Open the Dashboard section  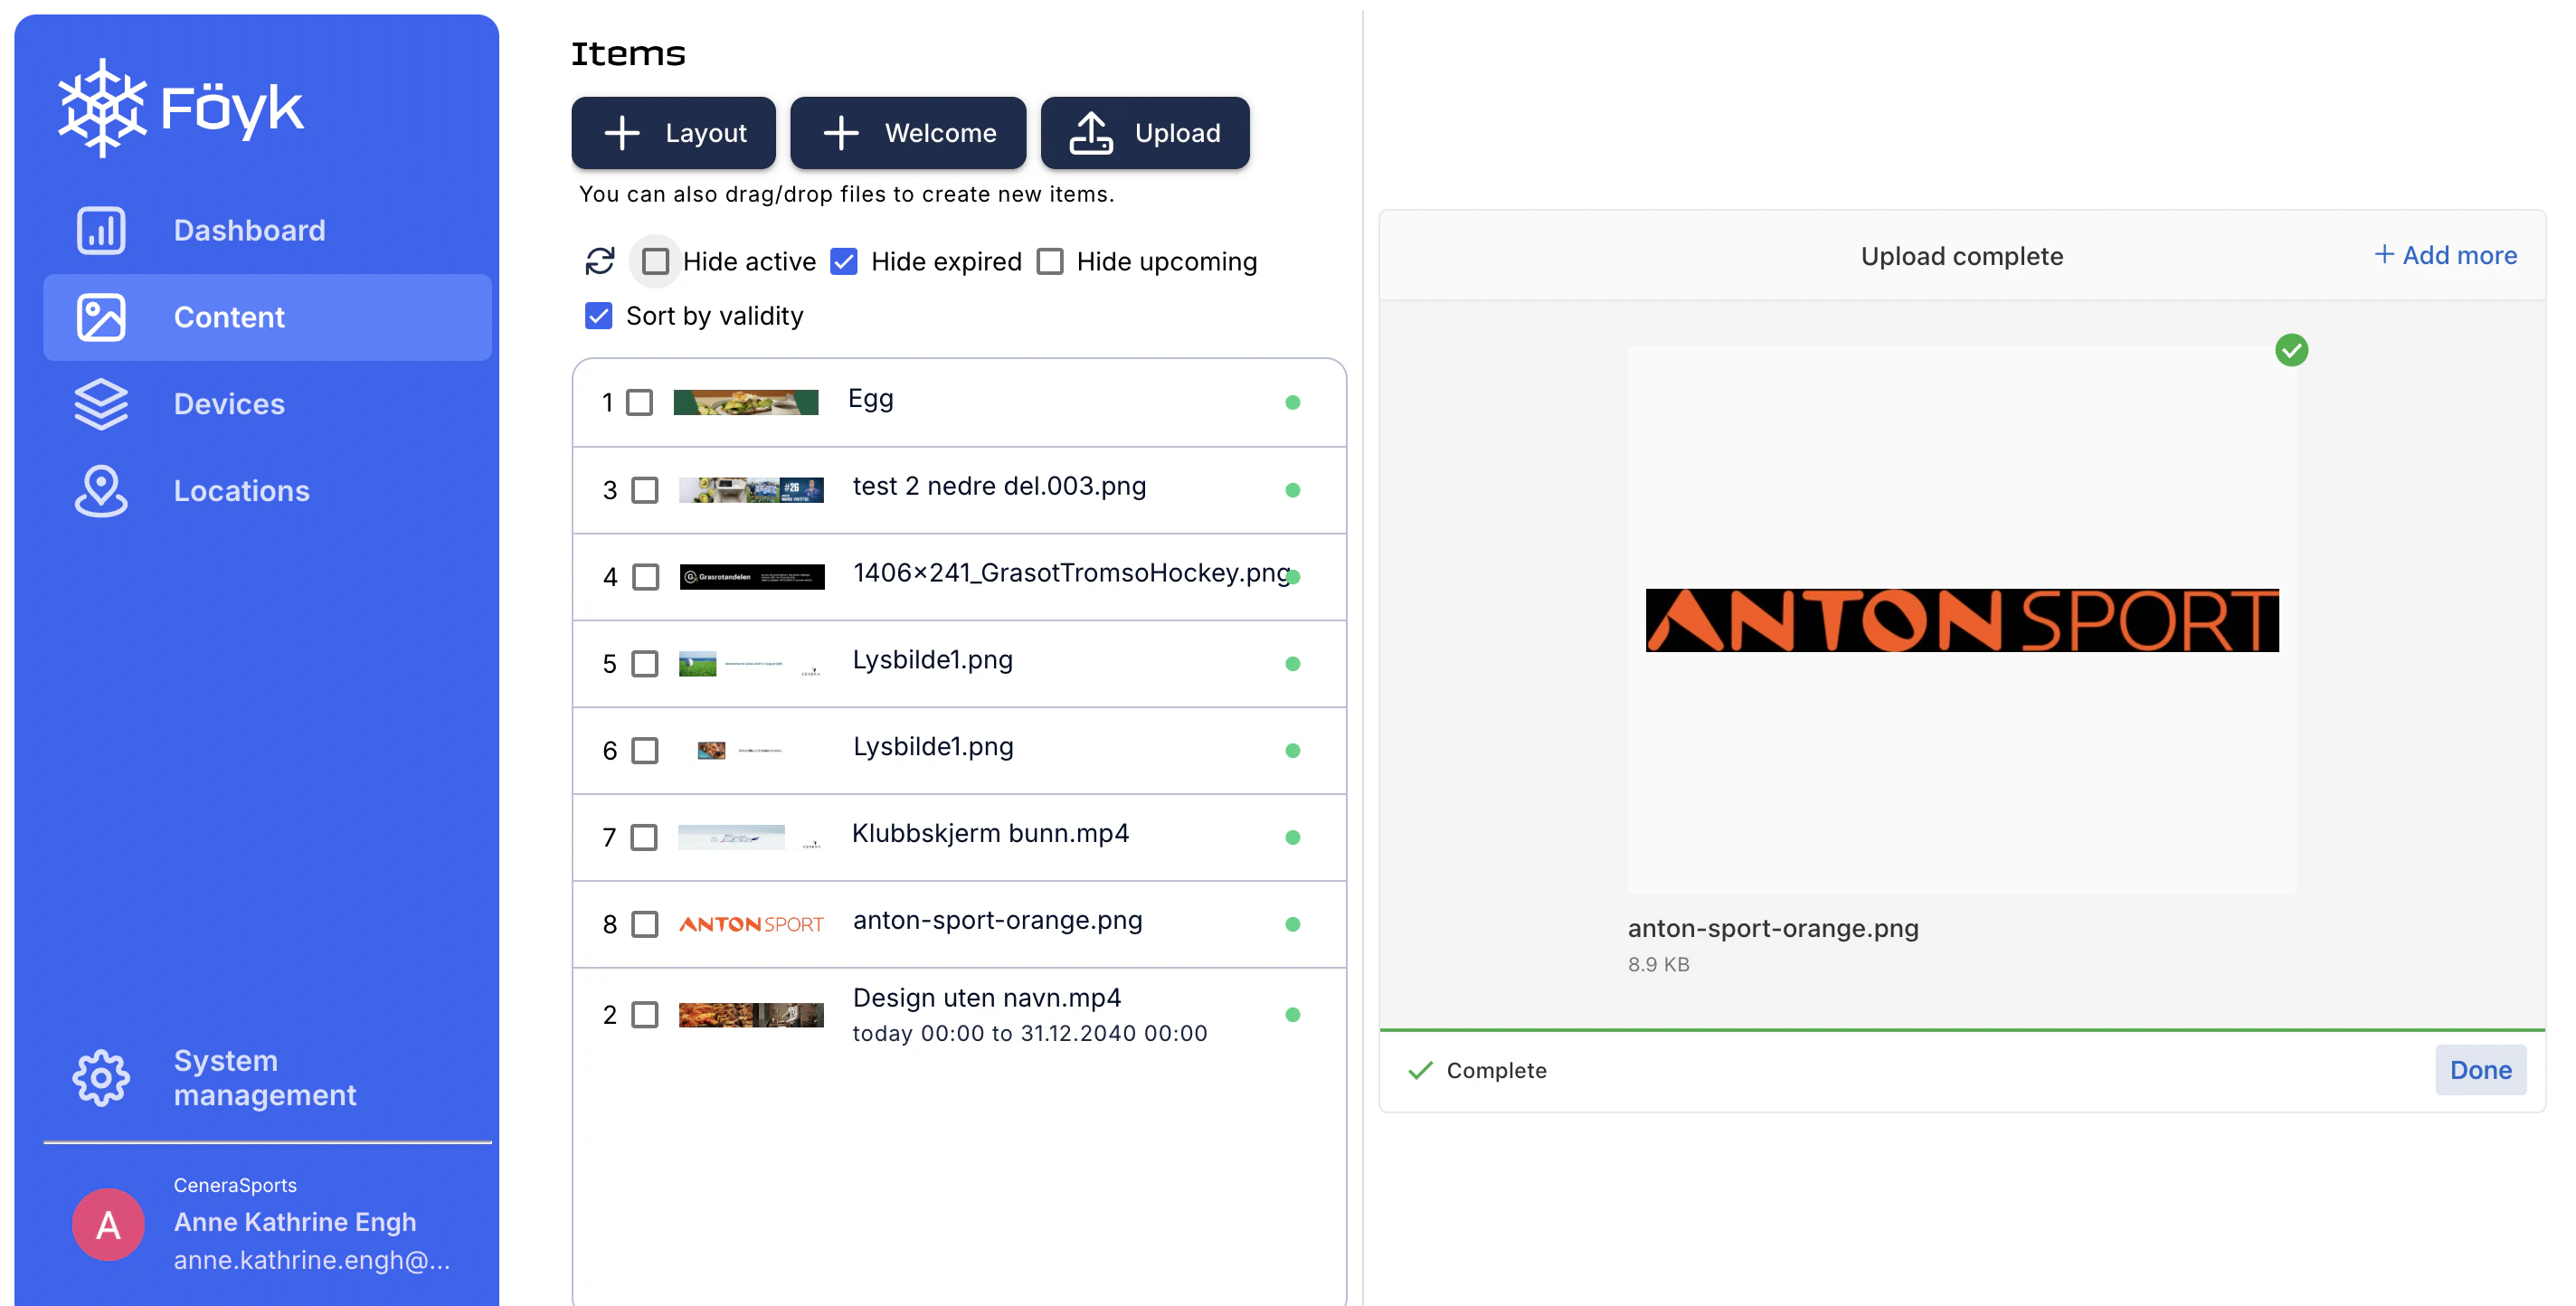(267, 230)
